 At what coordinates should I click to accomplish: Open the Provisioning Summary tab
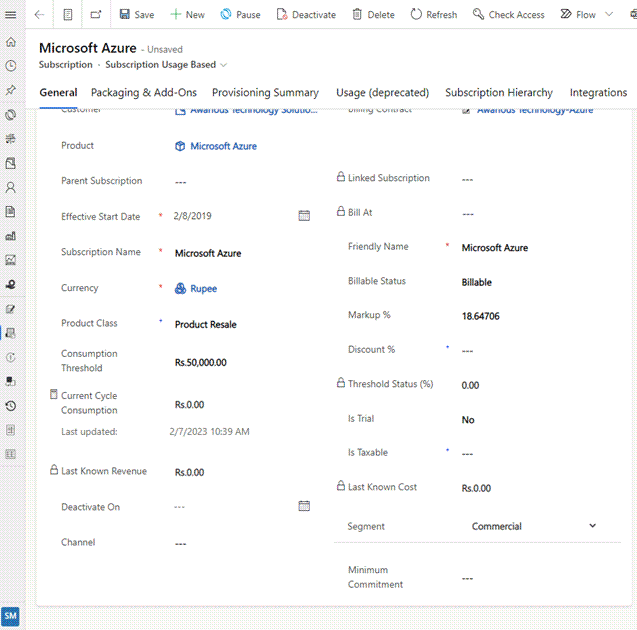[265, 93]
